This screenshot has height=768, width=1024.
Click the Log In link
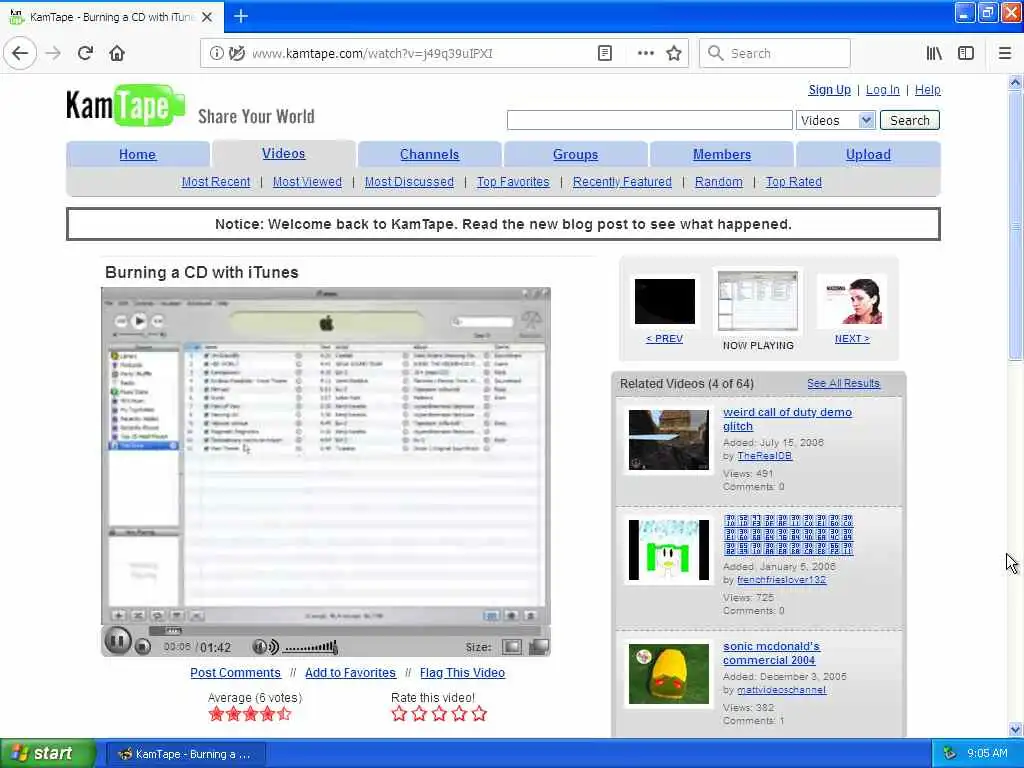click(882, 89)
